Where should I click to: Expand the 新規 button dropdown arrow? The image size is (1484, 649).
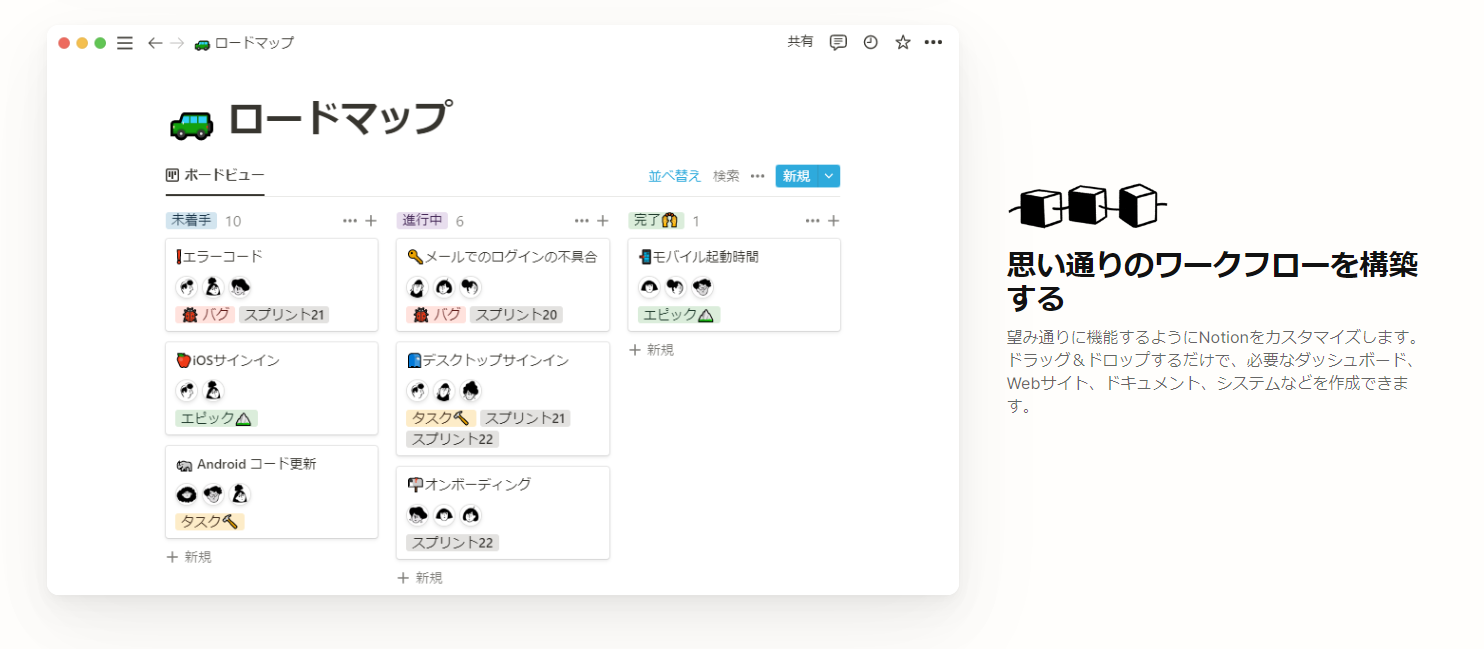829,176
